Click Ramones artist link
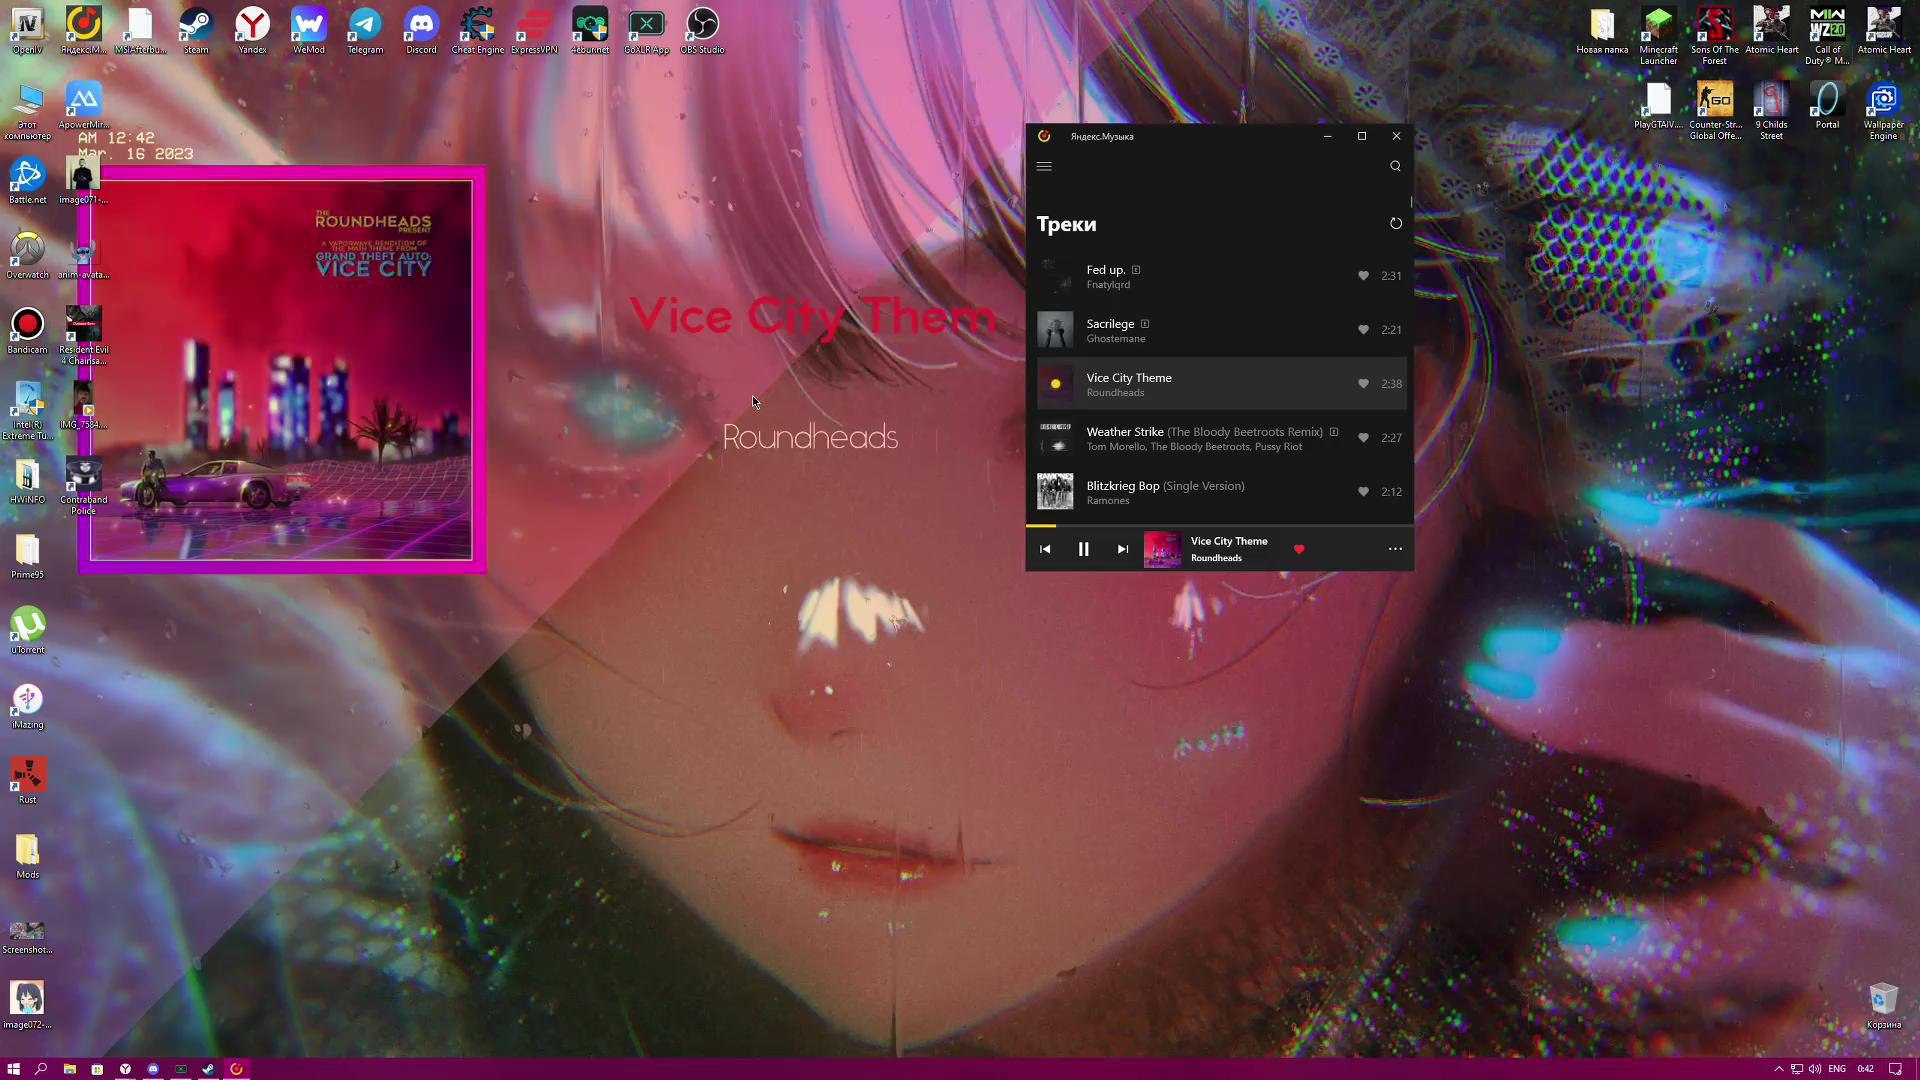The width and height of the screenshot is (1920, 1080). pyautogui.click(x=1107, y=501)
